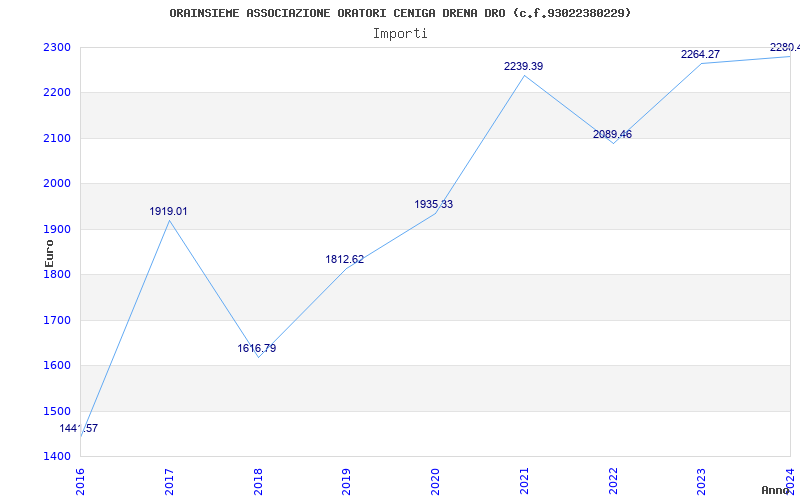Select the Importi subtitle

(x=400, y=34)
